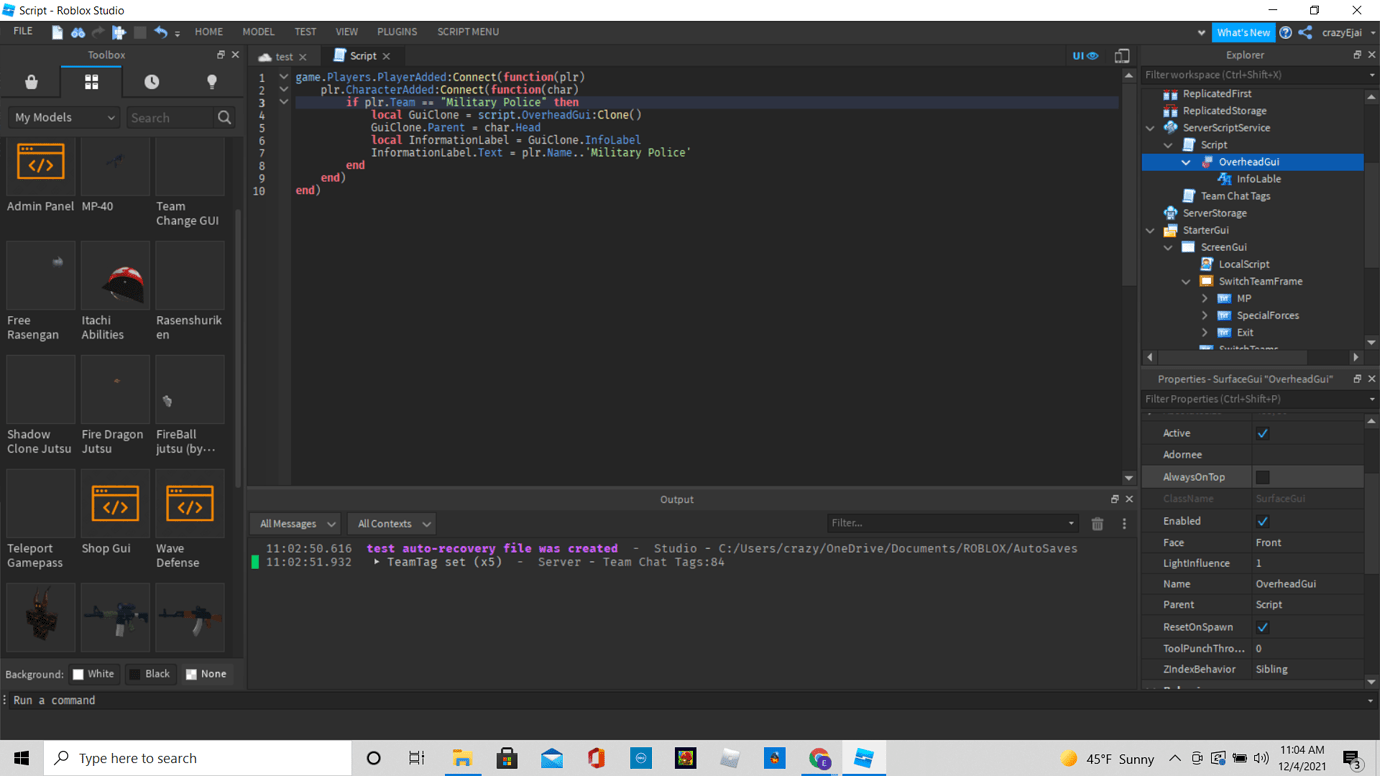This screenshot has height=776, width=1380.
Task: Insert the Wave Defense model
Action: coord(189,504)
